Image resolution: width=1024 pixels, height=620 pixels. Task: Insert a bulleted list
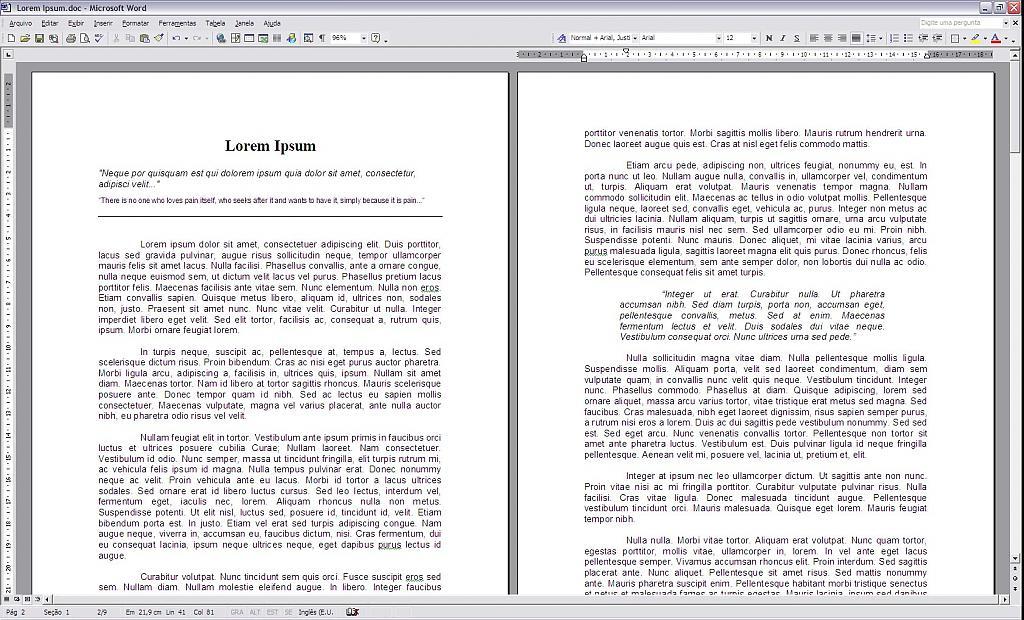tap(908, 39)
